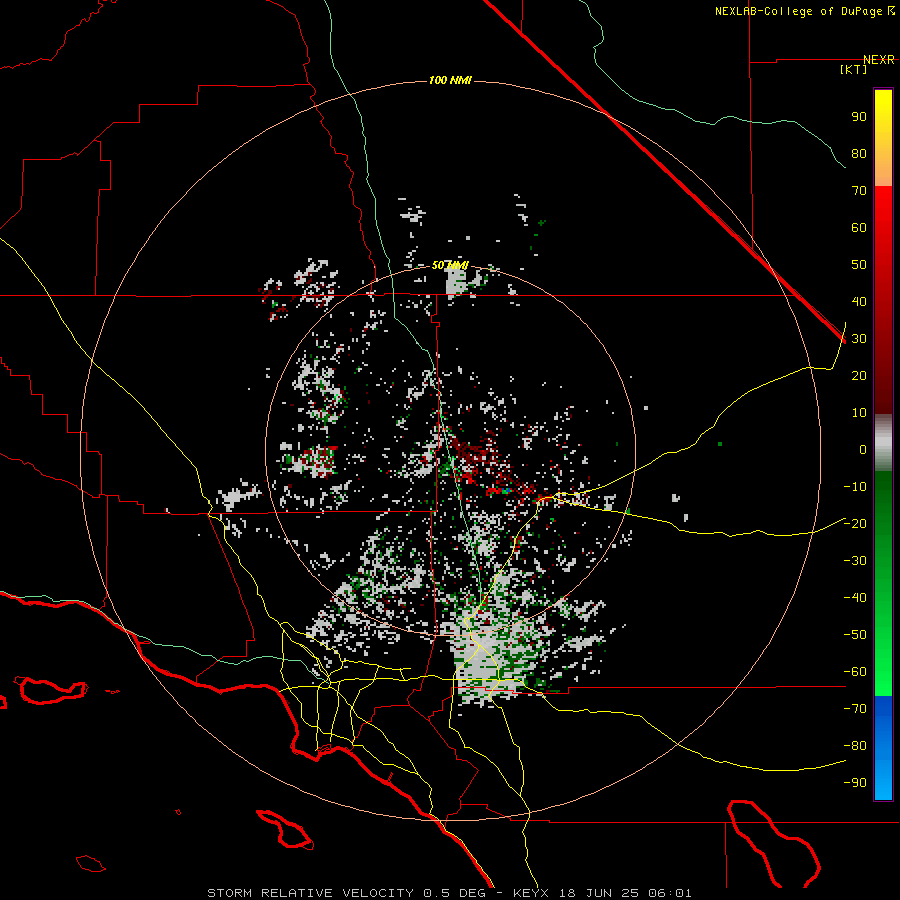Viewport: 900px width, 900px height.
Task: Click the 50 value on velocity scale
Action: point(859,265)
